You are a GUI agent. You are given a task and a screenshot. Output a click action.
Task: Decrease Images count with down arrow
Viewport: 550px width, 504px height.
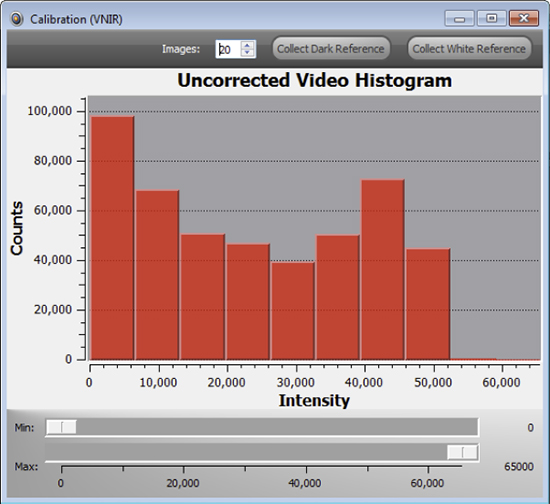[x=247, y=52]
